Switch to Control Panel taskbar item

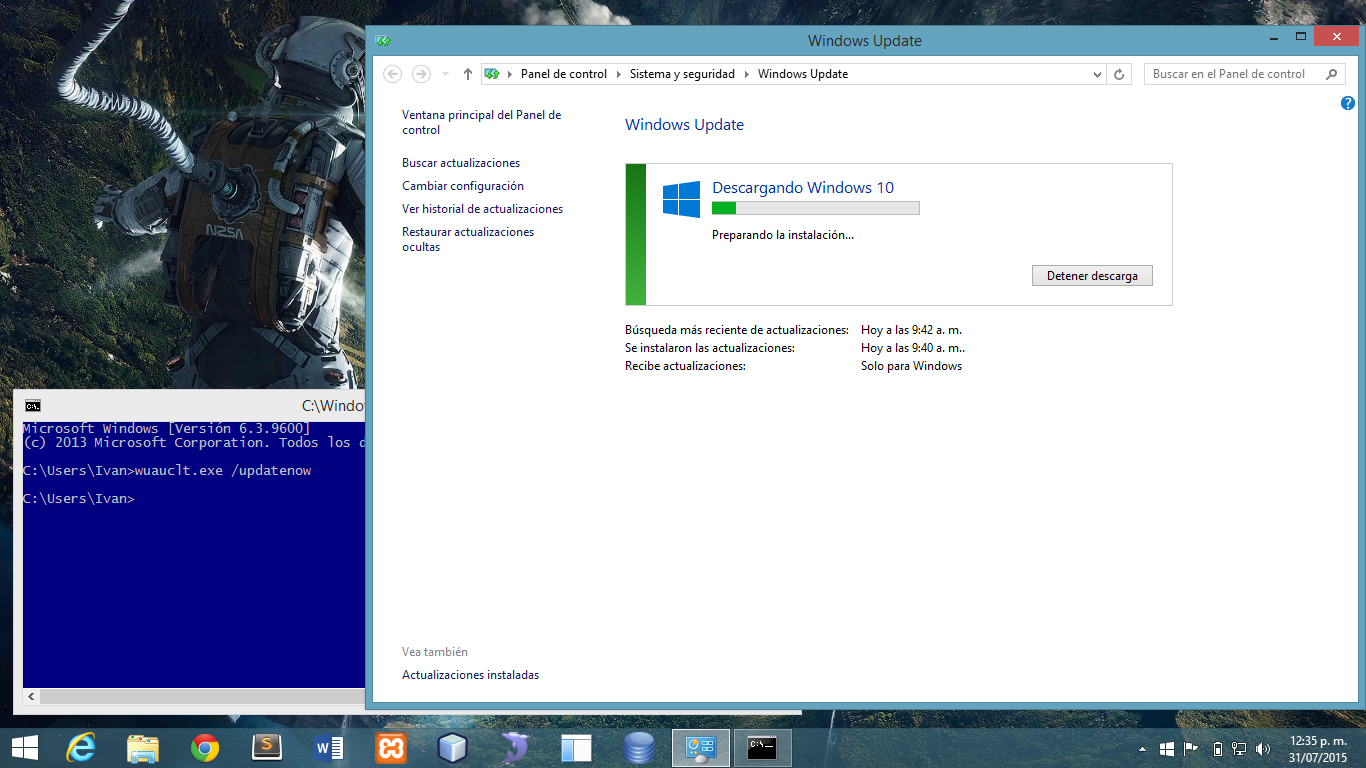click(x=701, y=748)
